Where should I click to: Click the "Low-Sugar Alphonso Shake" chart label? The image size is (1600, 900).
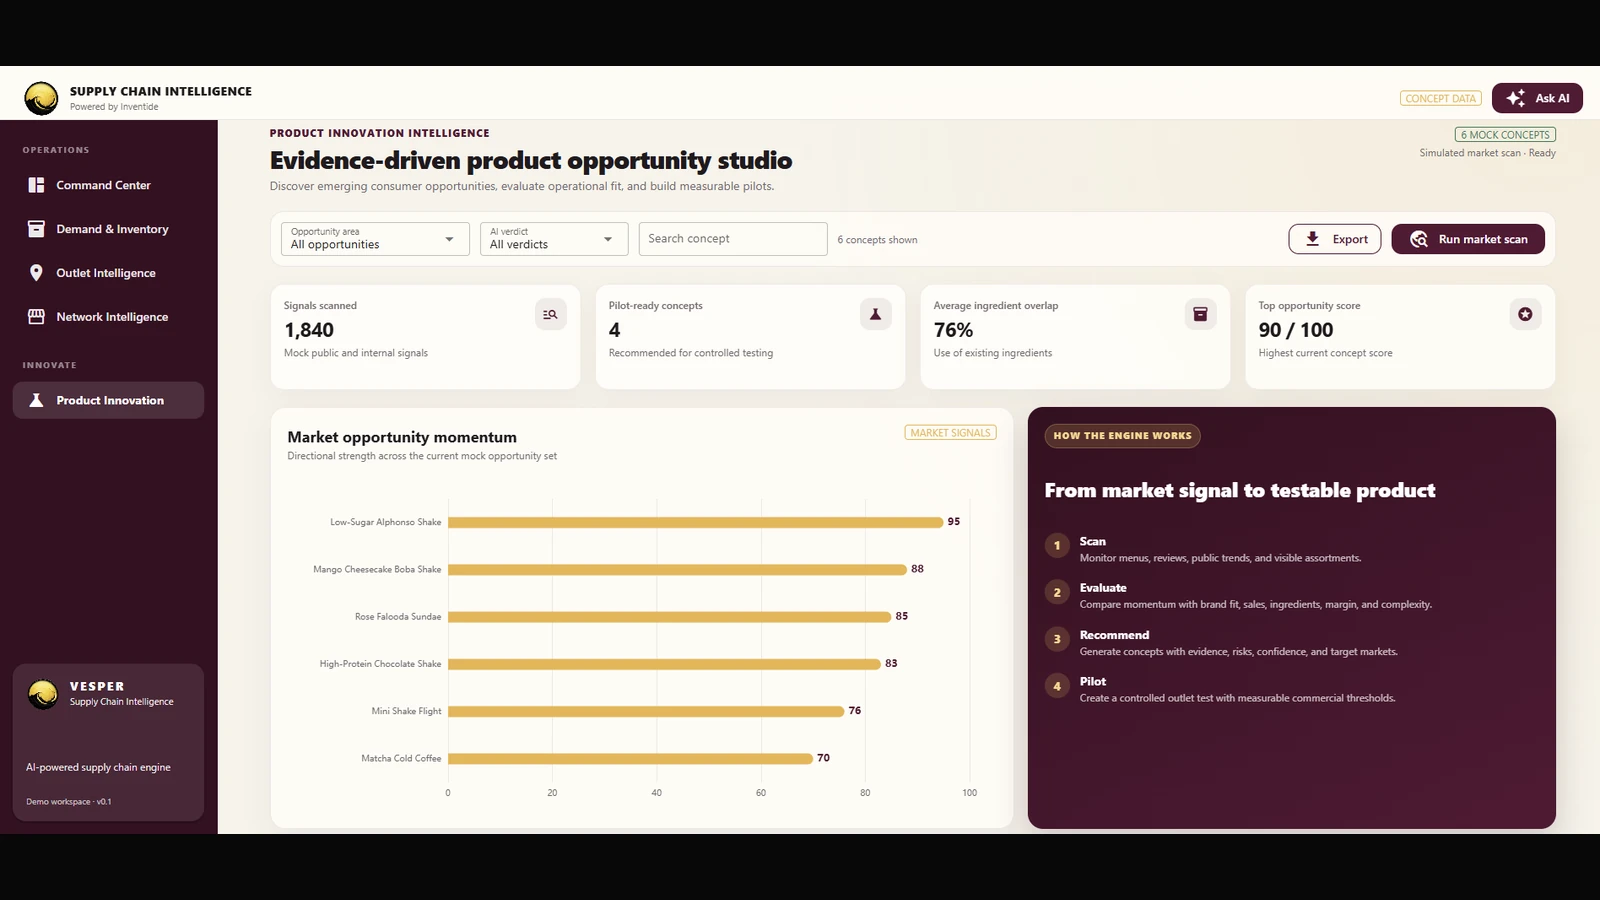coord(386,522)
